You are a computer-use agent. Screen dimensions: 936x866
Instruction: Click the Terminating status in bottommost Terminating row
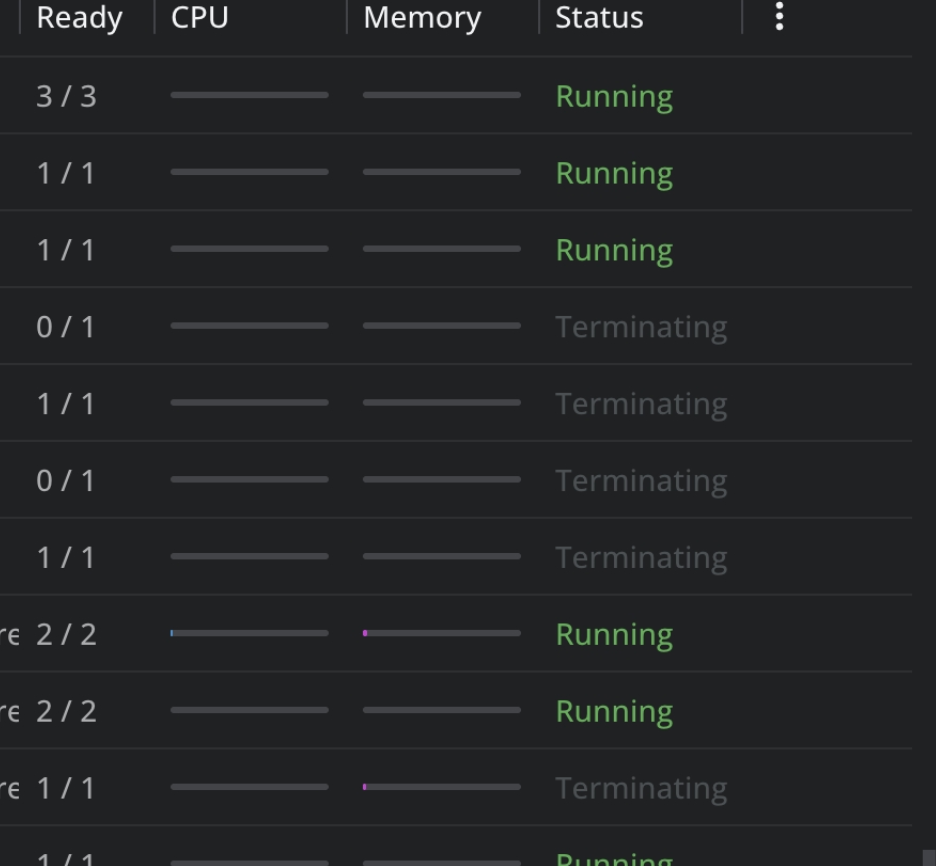pos(641,788)
